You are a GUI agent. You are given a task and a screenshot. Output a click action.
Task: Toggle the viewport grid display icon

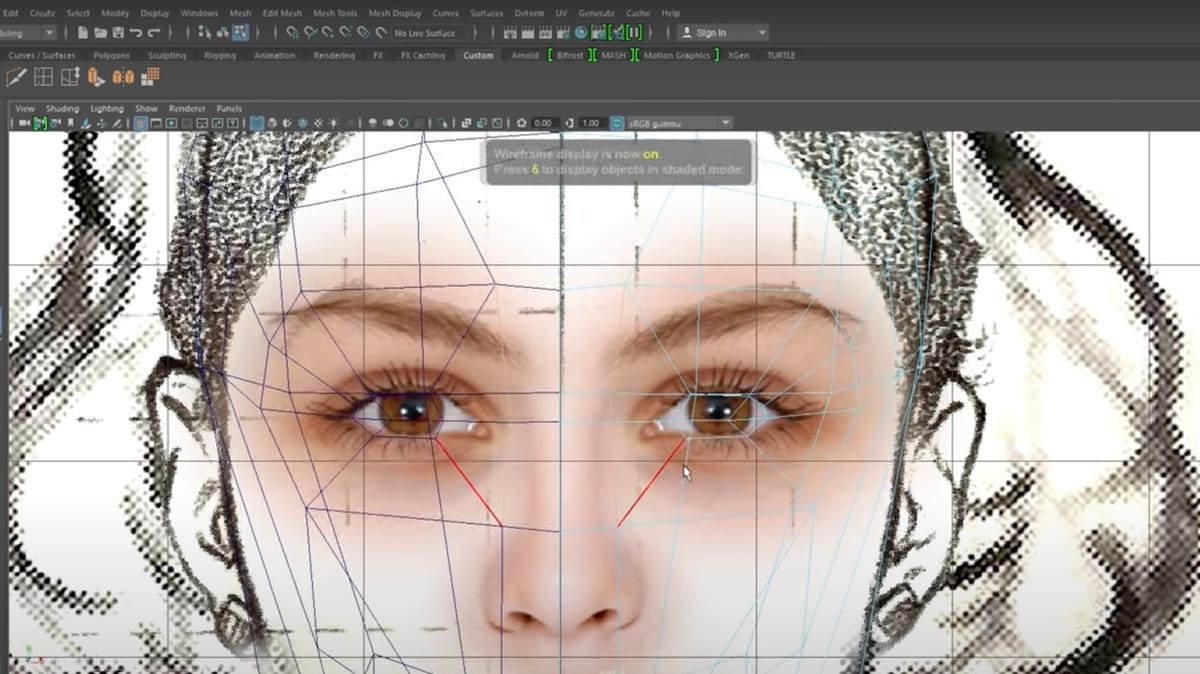coord(142,122)
